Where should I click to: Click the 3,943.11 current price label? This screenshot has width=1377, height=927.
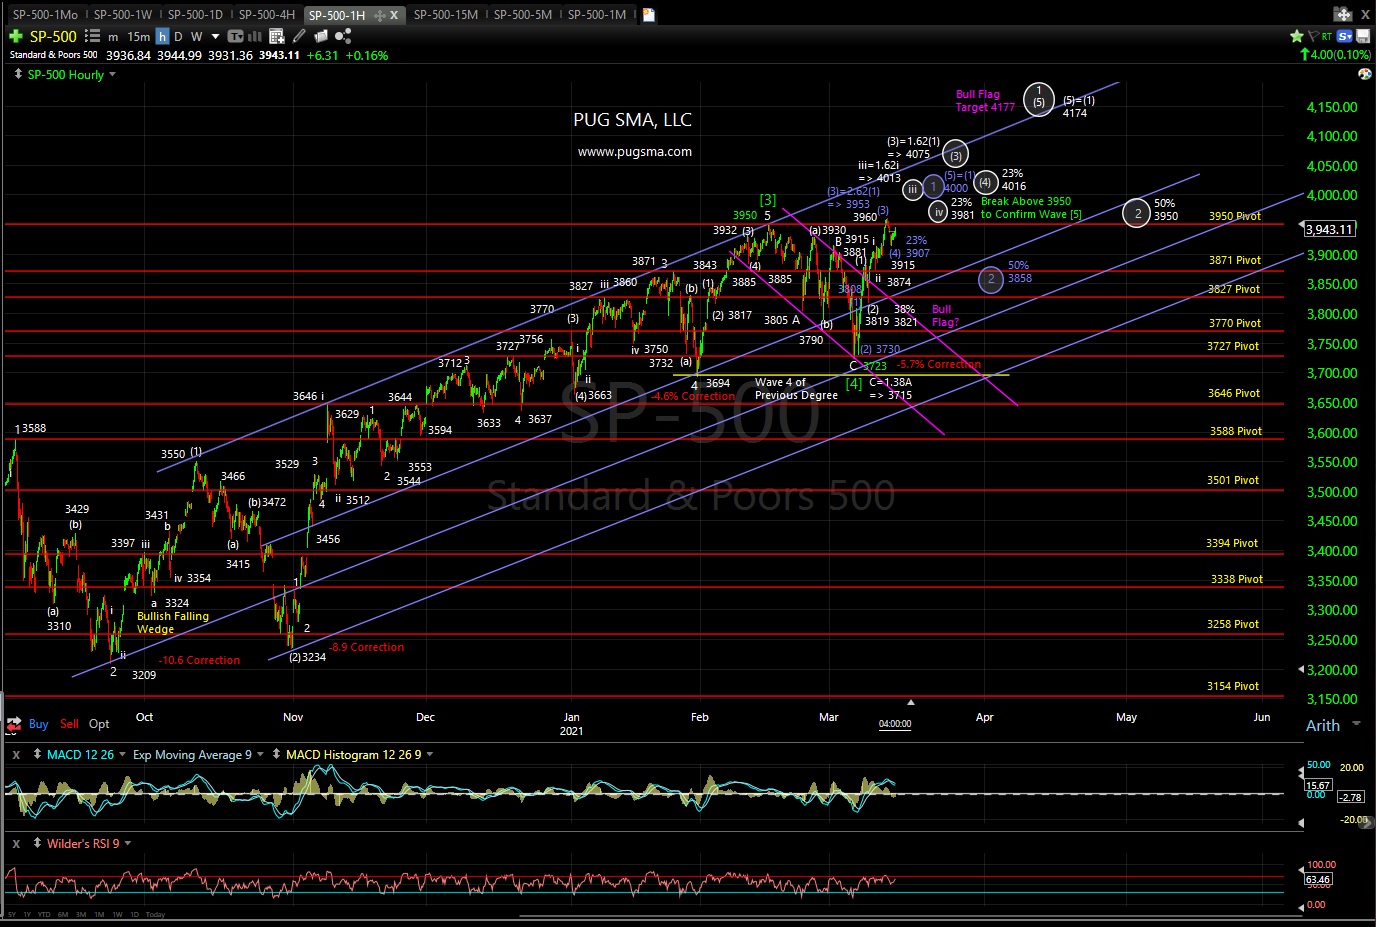click(1329, 229)
